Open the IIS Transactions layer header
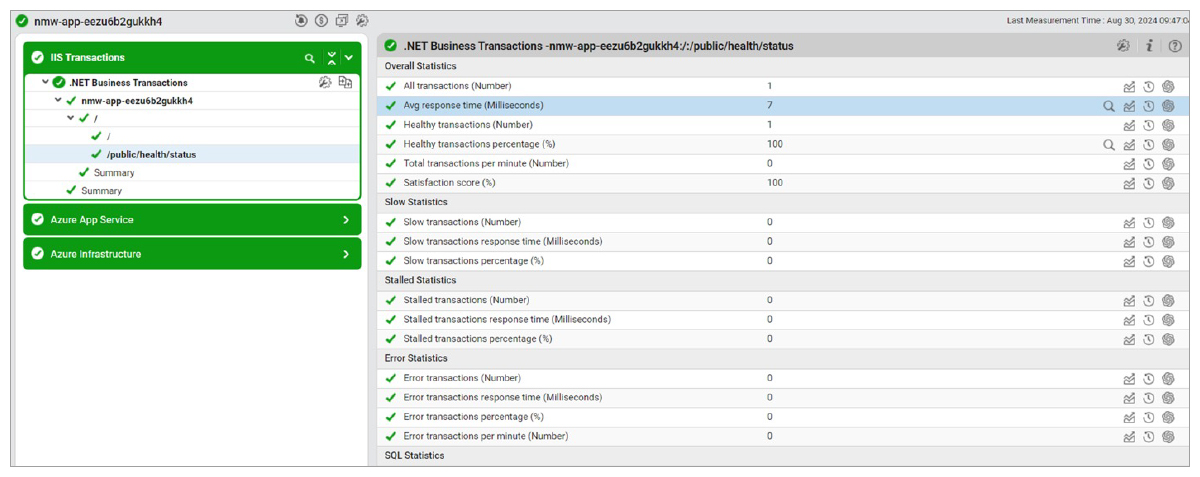 point(191,58)
